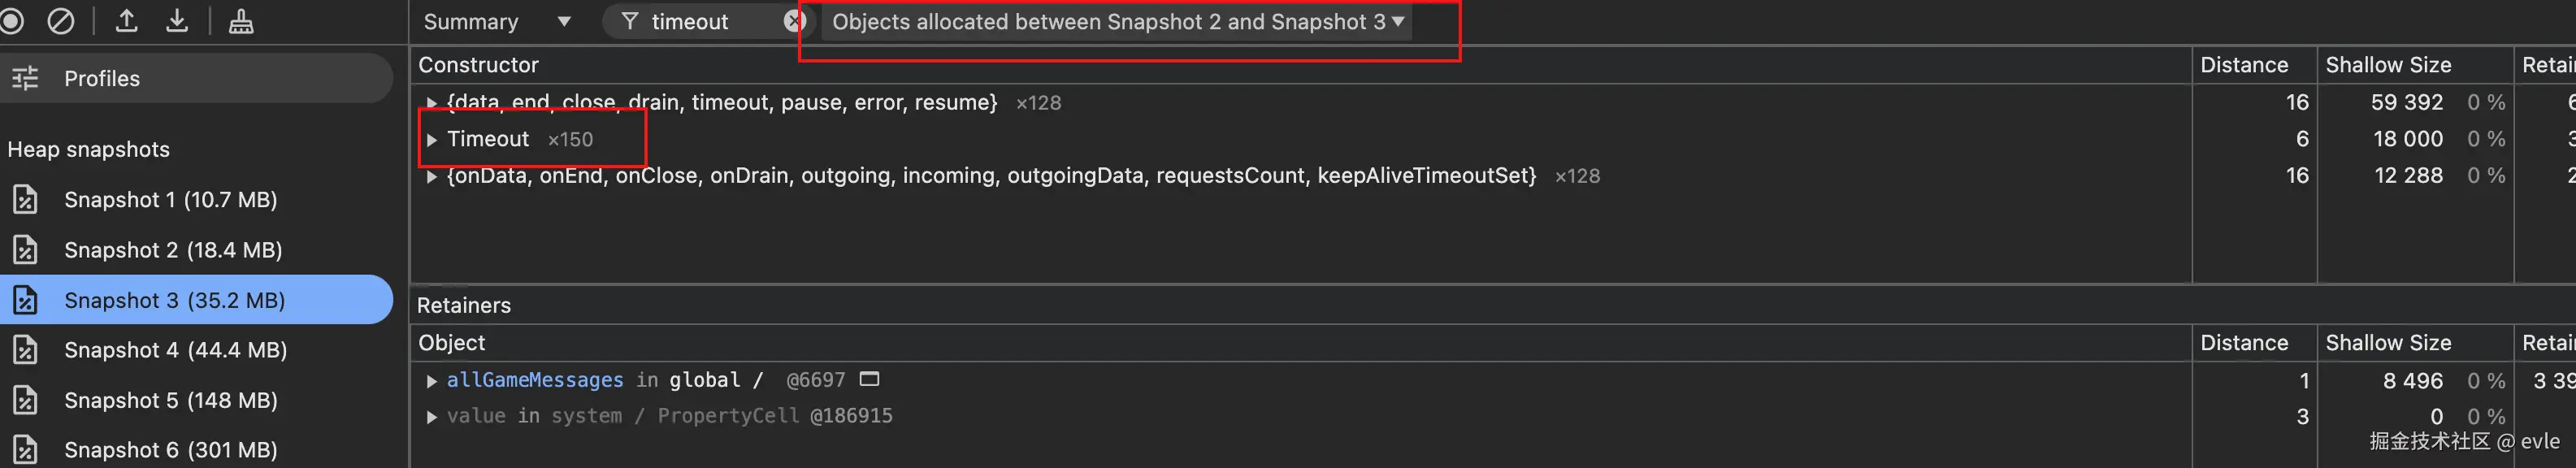This screenshot has width=2576, height=468.
Task: Click the reveal in window icon beside allGameMessages
Action: [x=869, y=379]
